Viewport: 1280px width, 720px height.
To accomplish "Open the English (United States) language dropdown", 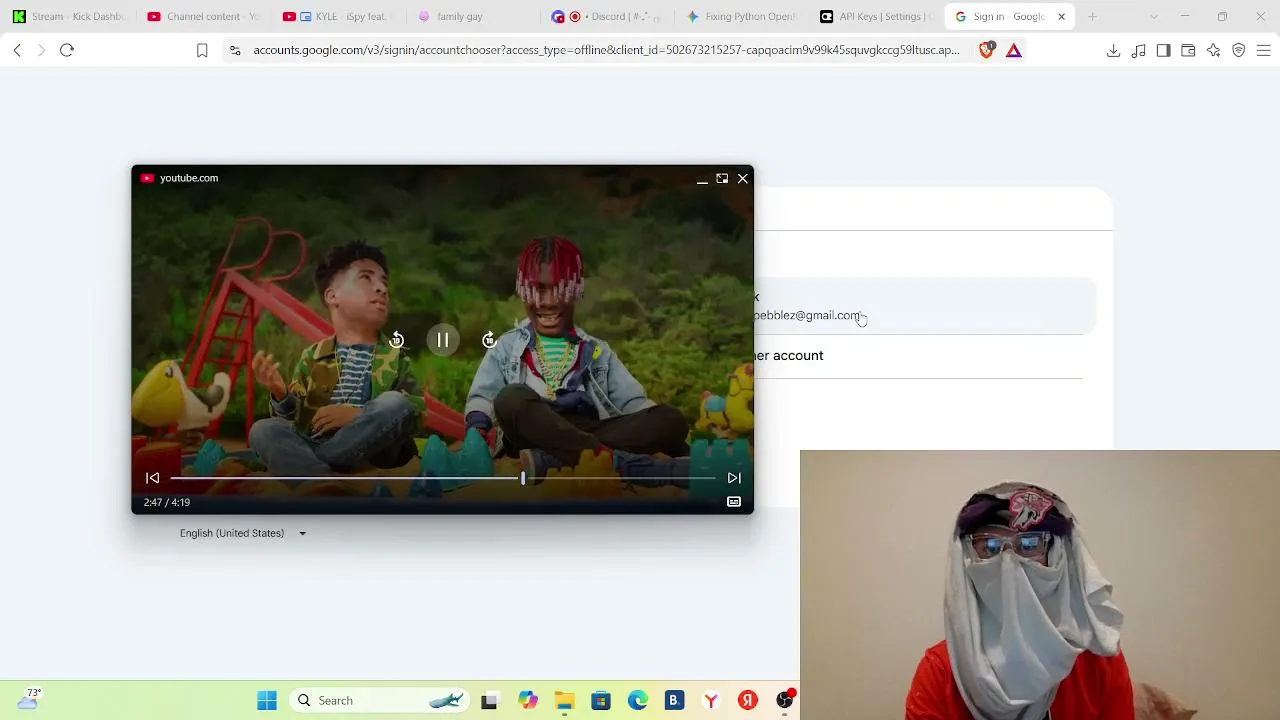I will 243,533.
